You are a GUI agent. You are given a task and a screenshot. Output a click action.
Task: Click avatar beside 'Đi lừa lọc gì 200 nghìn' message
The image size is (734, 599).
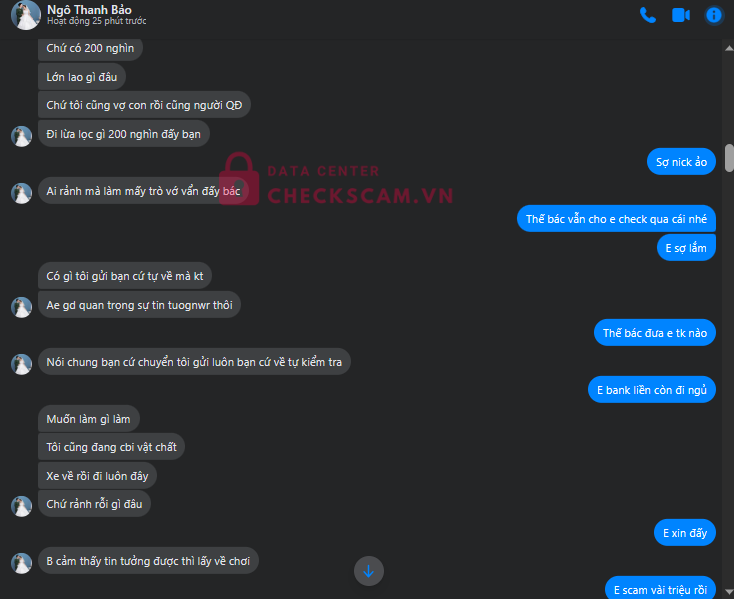[22, 136]
